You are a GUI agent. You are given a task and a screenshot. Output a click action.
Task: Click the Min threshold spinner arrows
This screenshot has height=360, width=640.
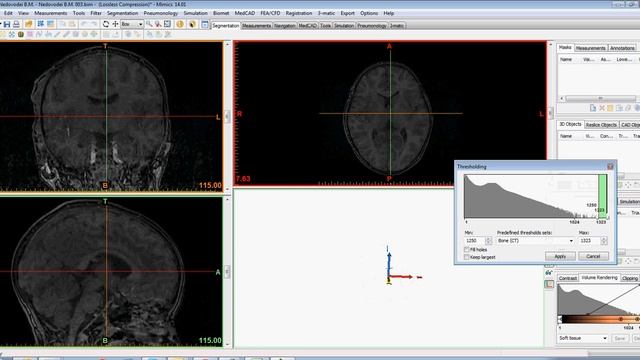[488, 241]
